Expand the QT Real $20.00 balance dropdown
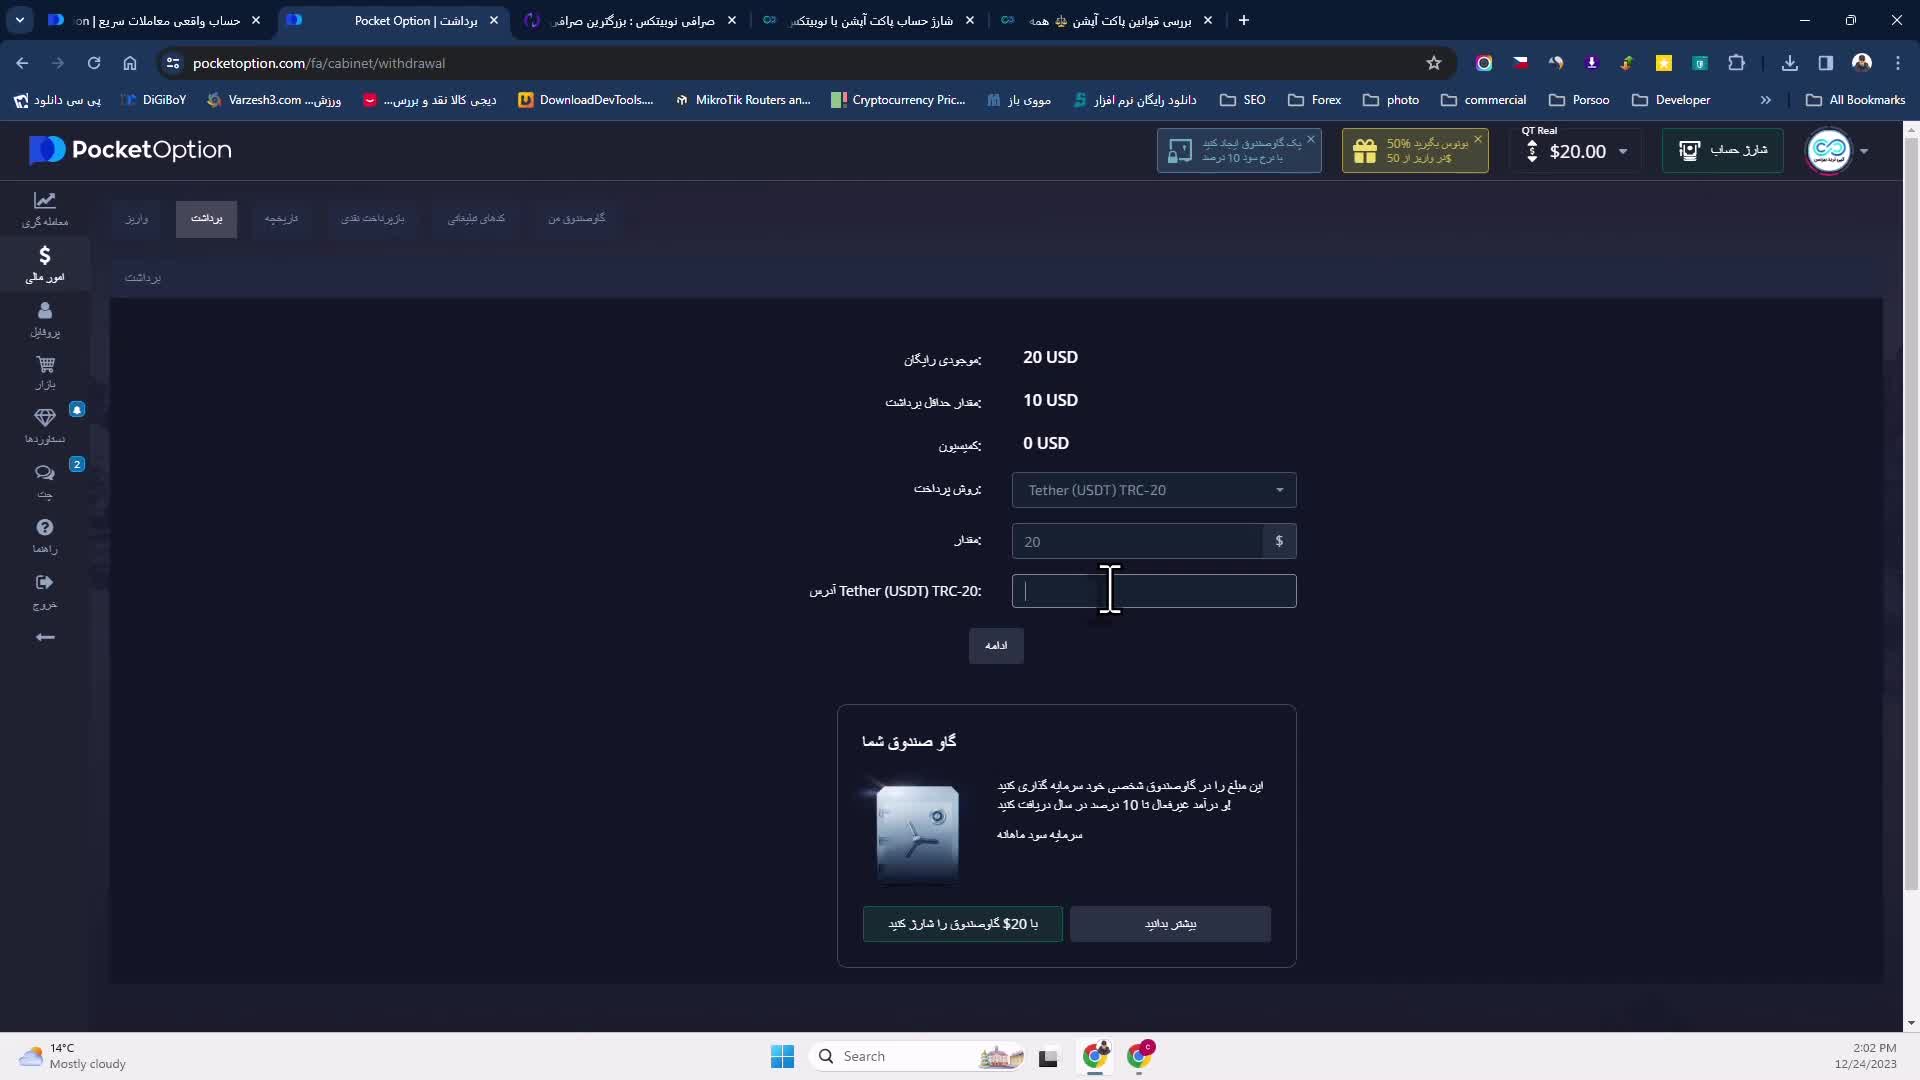This screenshot has height=1080, width=1920. [1622, 152]
